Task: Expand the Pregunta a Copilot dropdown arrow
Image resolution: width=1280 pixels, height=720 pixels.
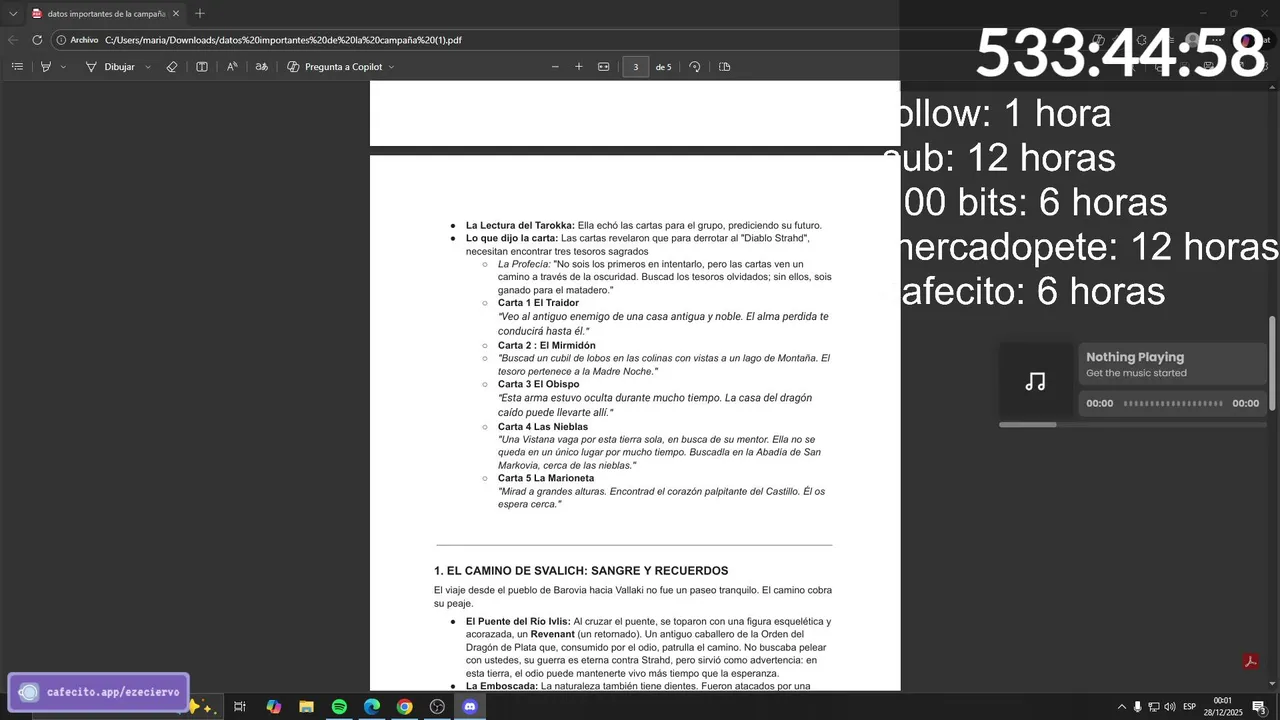Action: click(x=391, y=67)
